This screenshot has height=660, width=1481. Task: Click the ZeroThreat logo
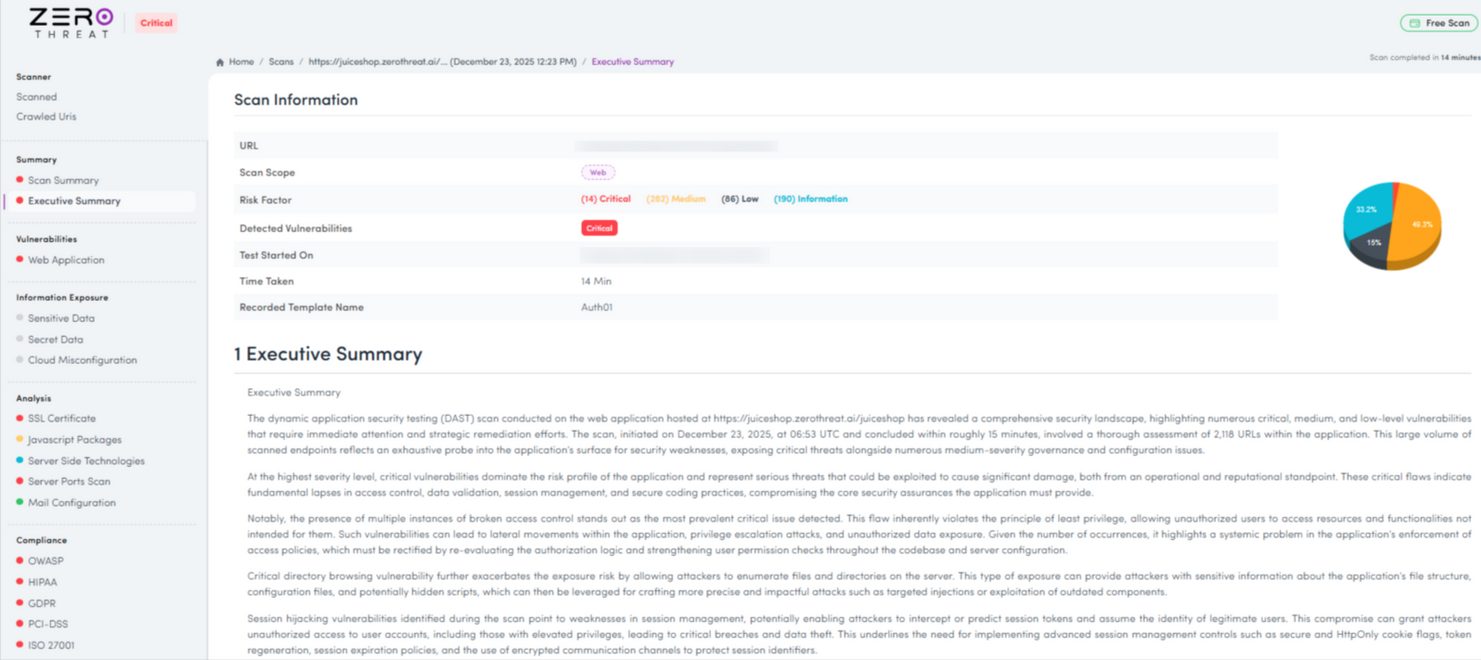[70, 23]
